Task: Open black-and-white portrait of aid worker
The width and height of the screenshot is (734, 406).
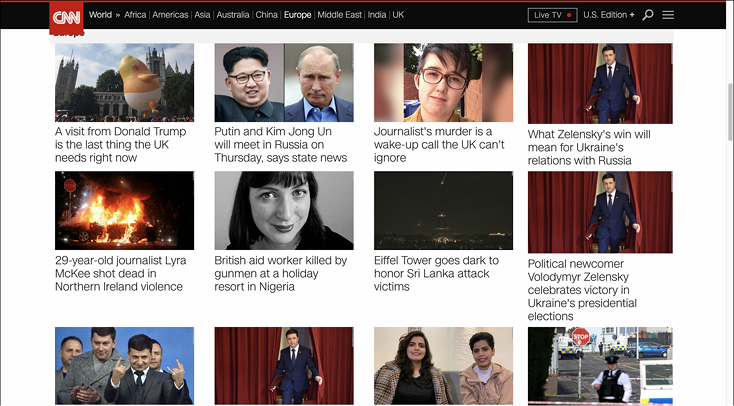Action: coord(284,210)
